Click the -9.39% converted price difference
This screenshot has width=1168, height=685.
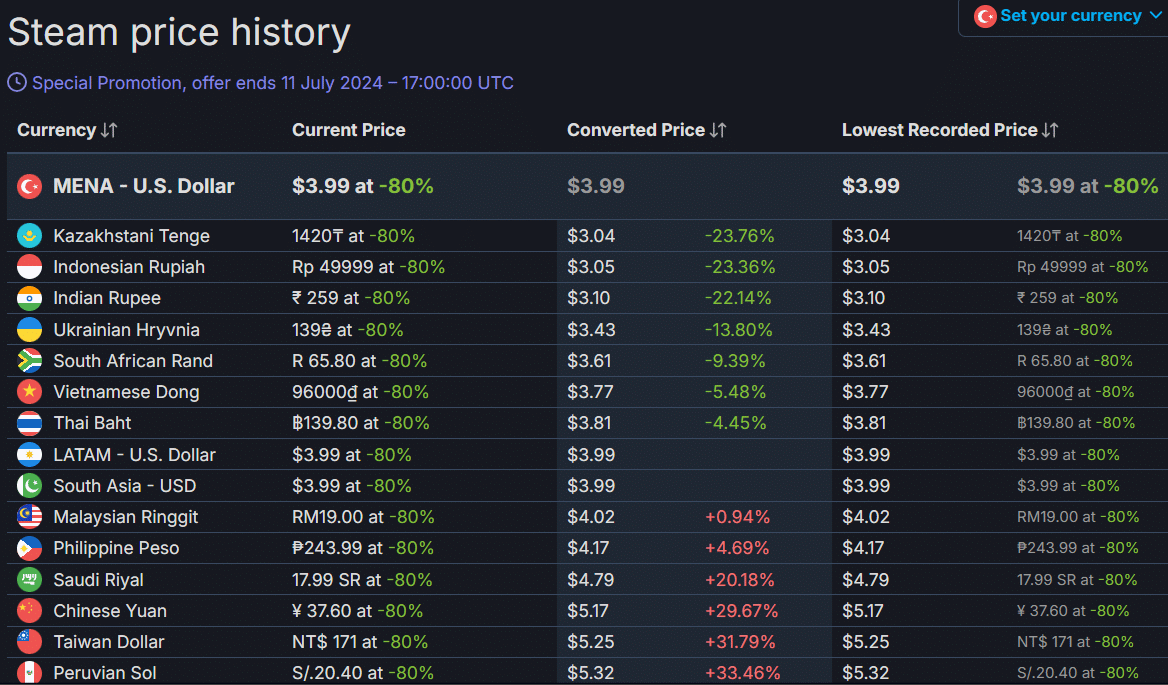tap(735, 361)
